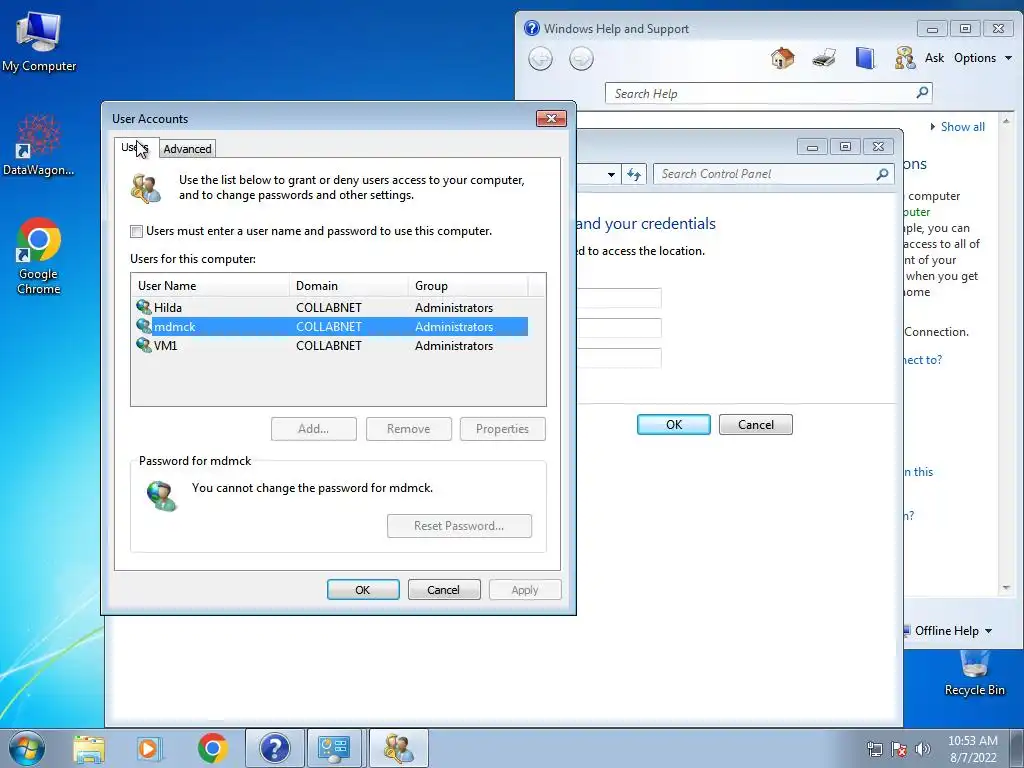Browse Help contents book icon
Viewport: 1024px width, 768px height.
click(x=865, y=58)
